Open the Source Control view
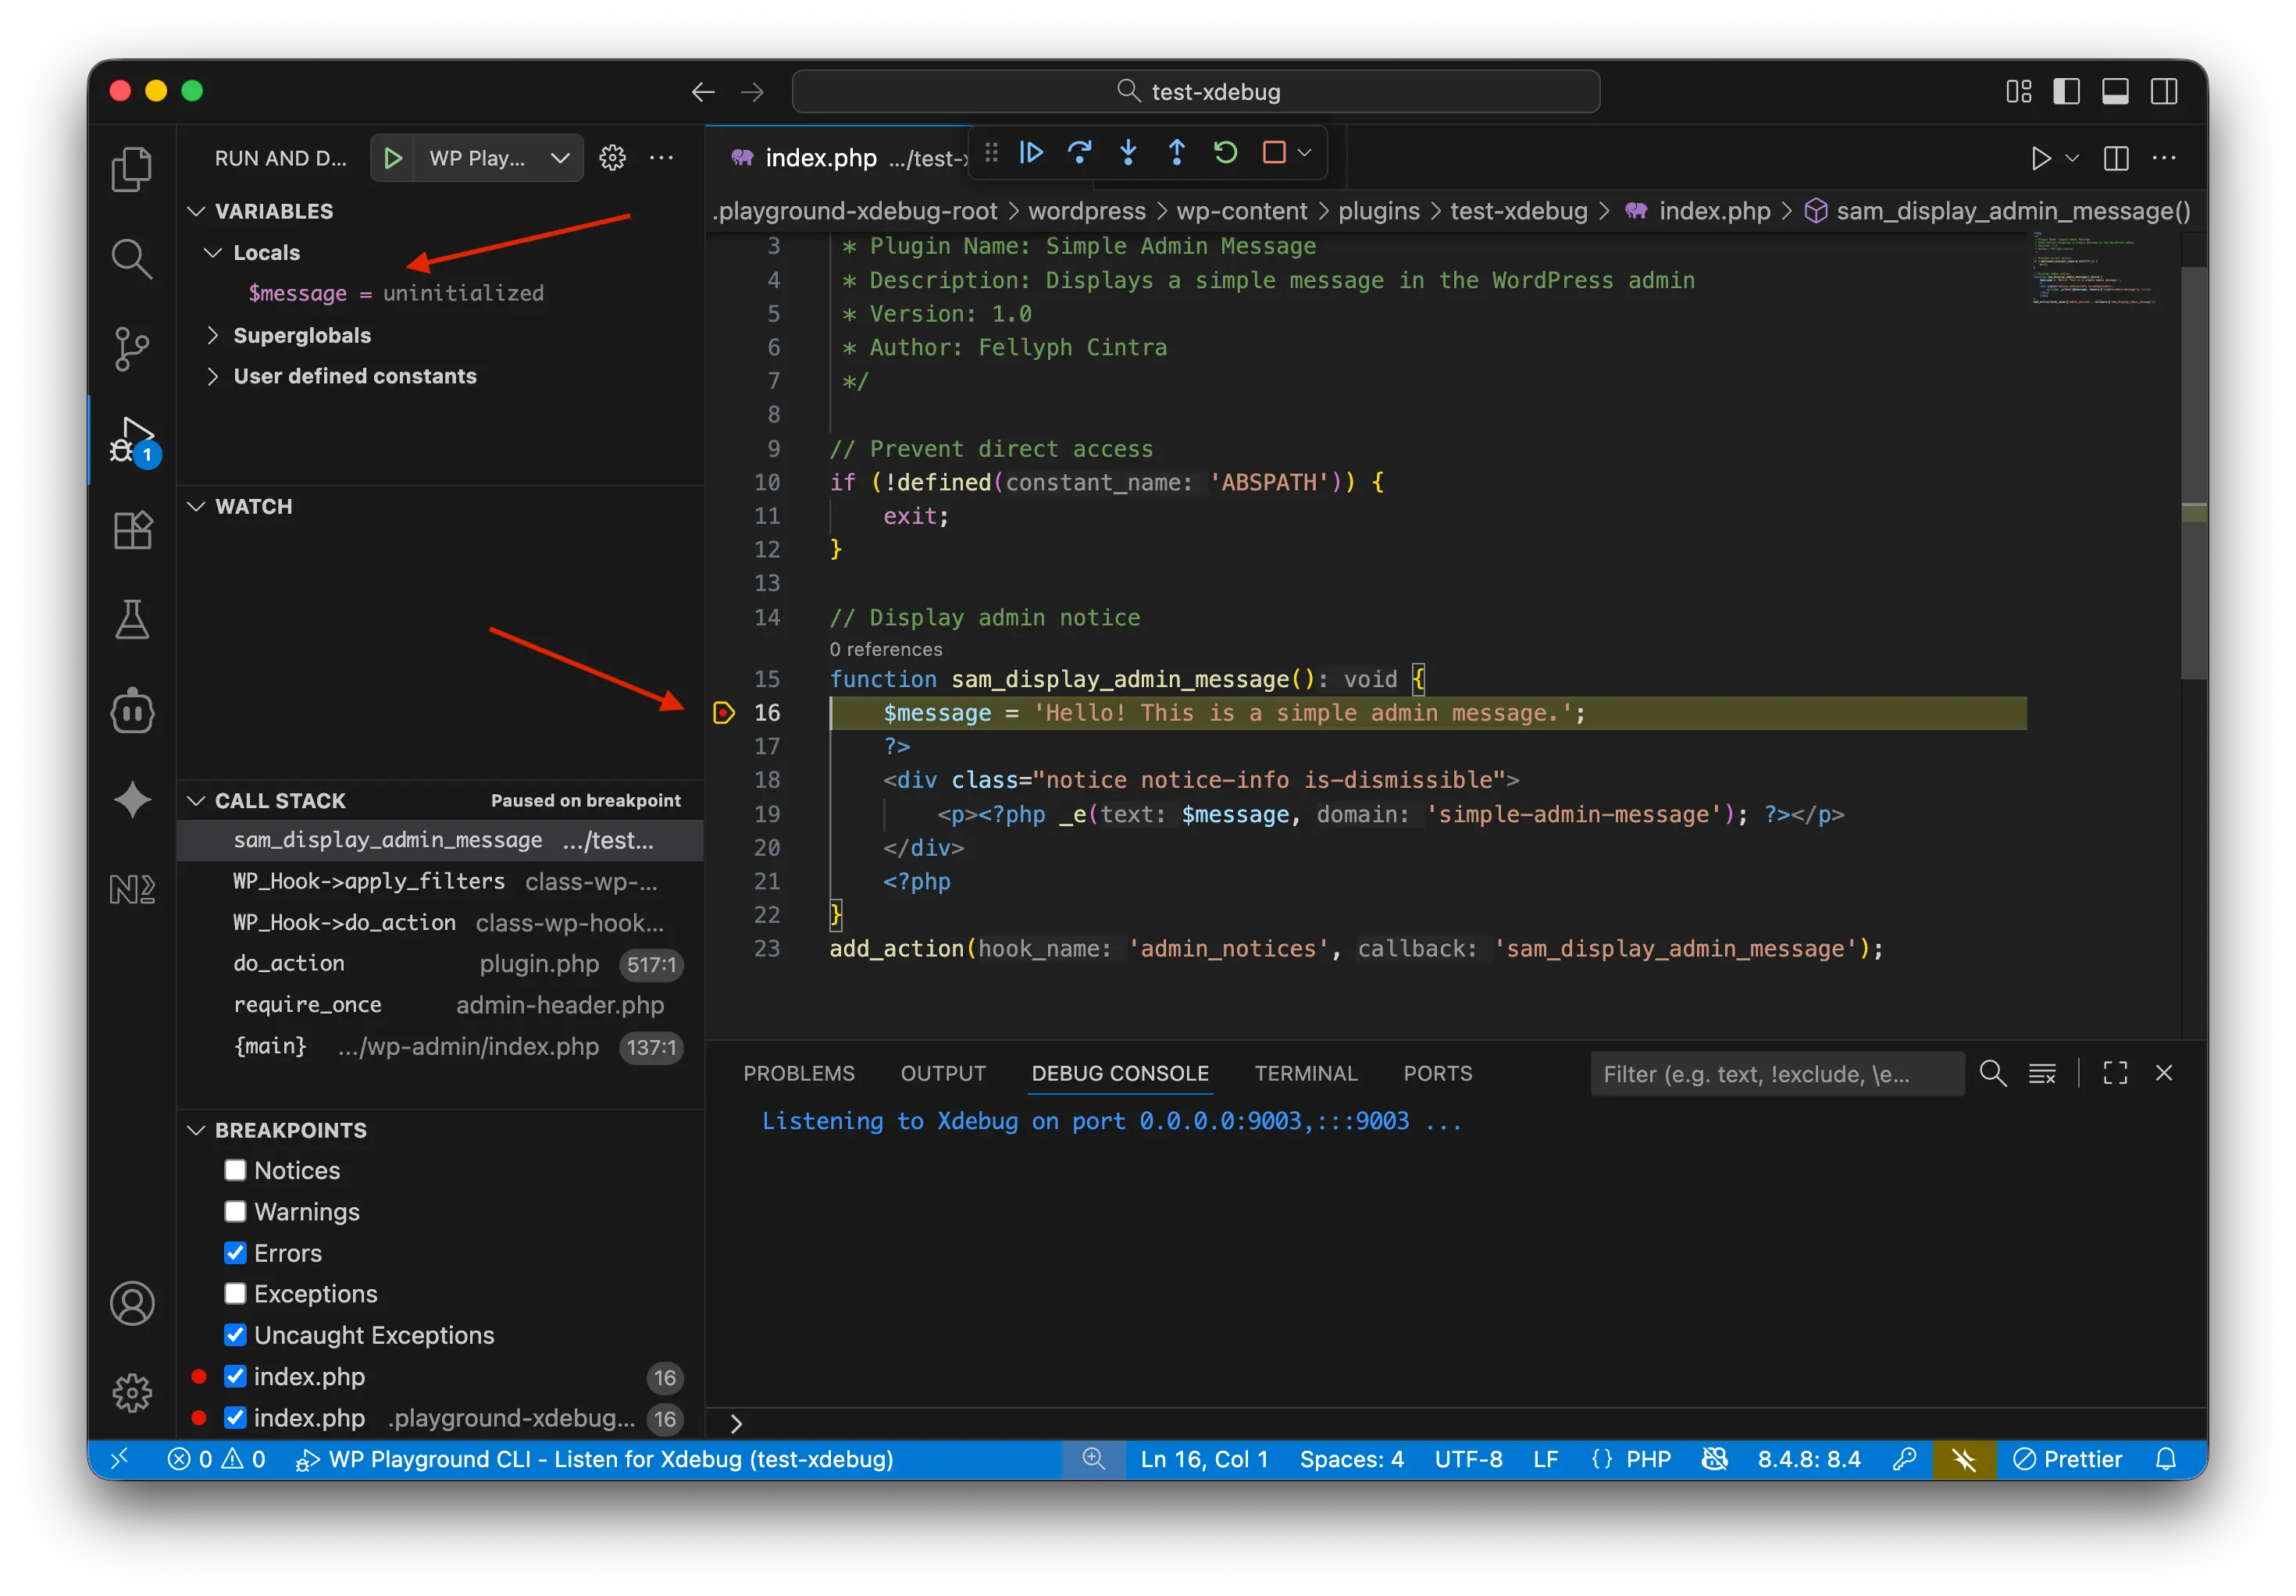Screen dimensions: 2296x1596 click(x=131, y=348)
